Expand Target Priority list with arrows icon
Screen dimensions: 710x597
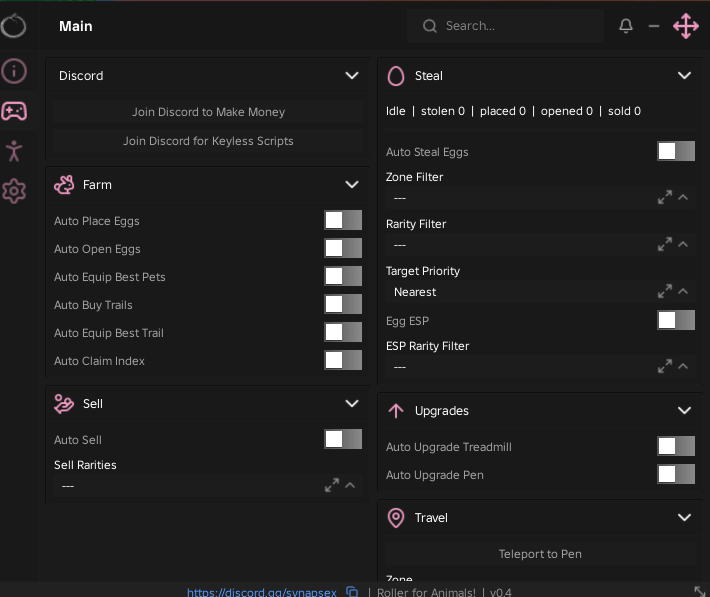click(665, 291)
